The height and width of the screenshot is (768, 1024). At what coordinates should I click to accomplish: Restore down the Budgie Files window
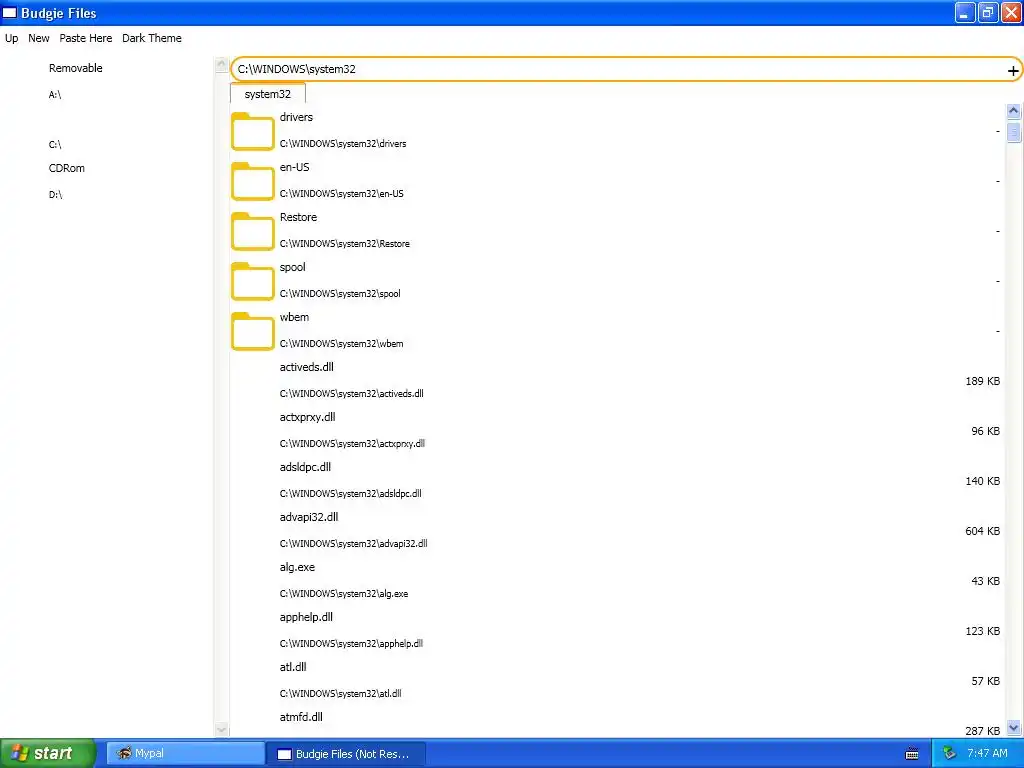click(987, 12)
